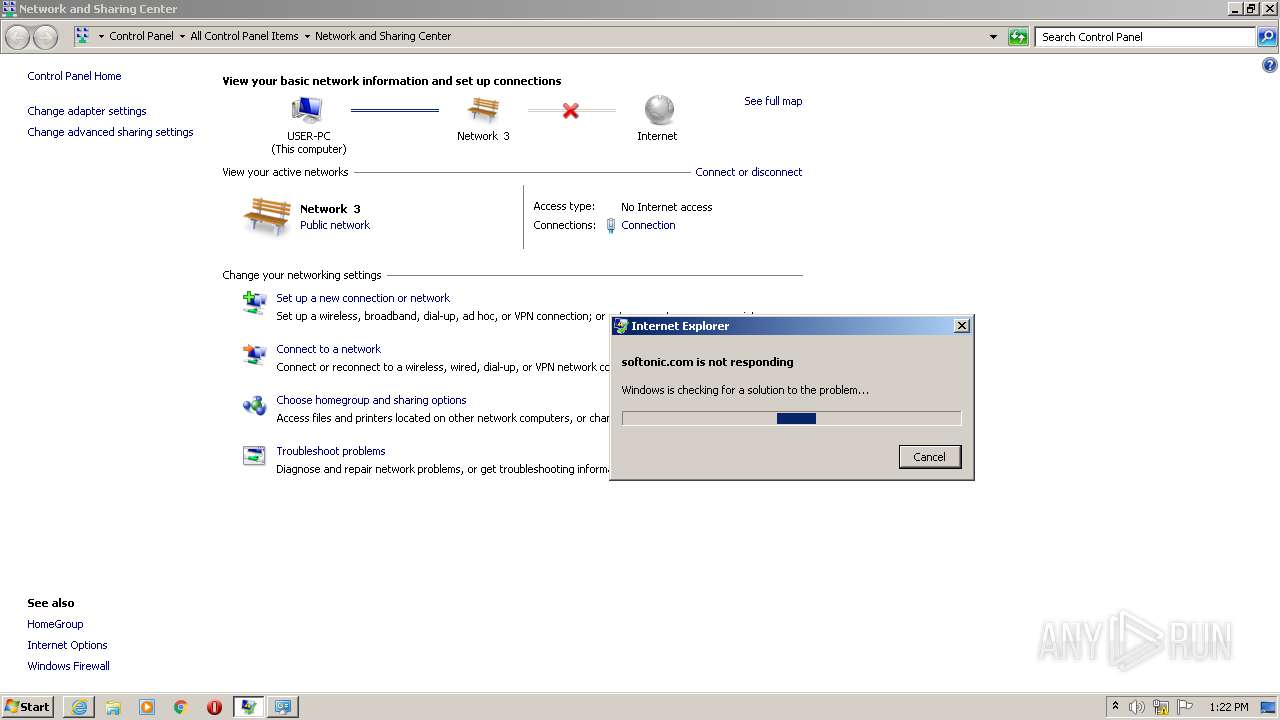Screen dimensions: 1280x720
Task: Expand the arrow after All Control Panel Items
Action: (x=307, y=37)
